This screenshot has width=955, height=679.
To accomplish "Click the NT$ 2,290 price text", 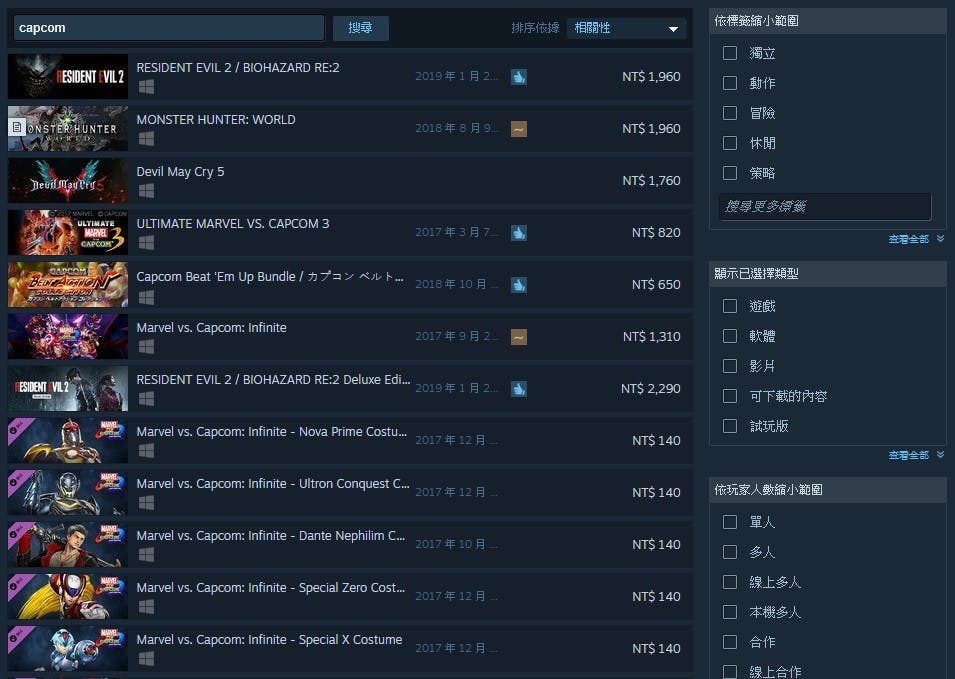I will [x=650, y=389].
